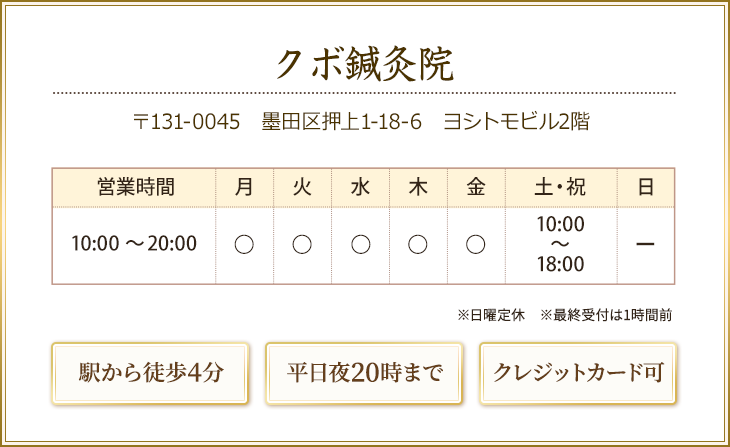Click the open circle under 水
This screenshot has height=447, width=730.
(360, 244)
